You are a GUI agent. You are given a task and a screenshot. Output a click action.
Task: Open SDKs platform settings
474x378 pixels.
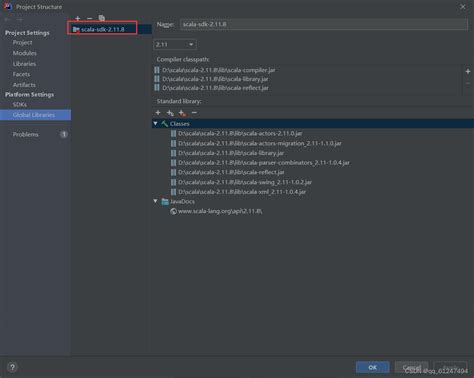20,104
